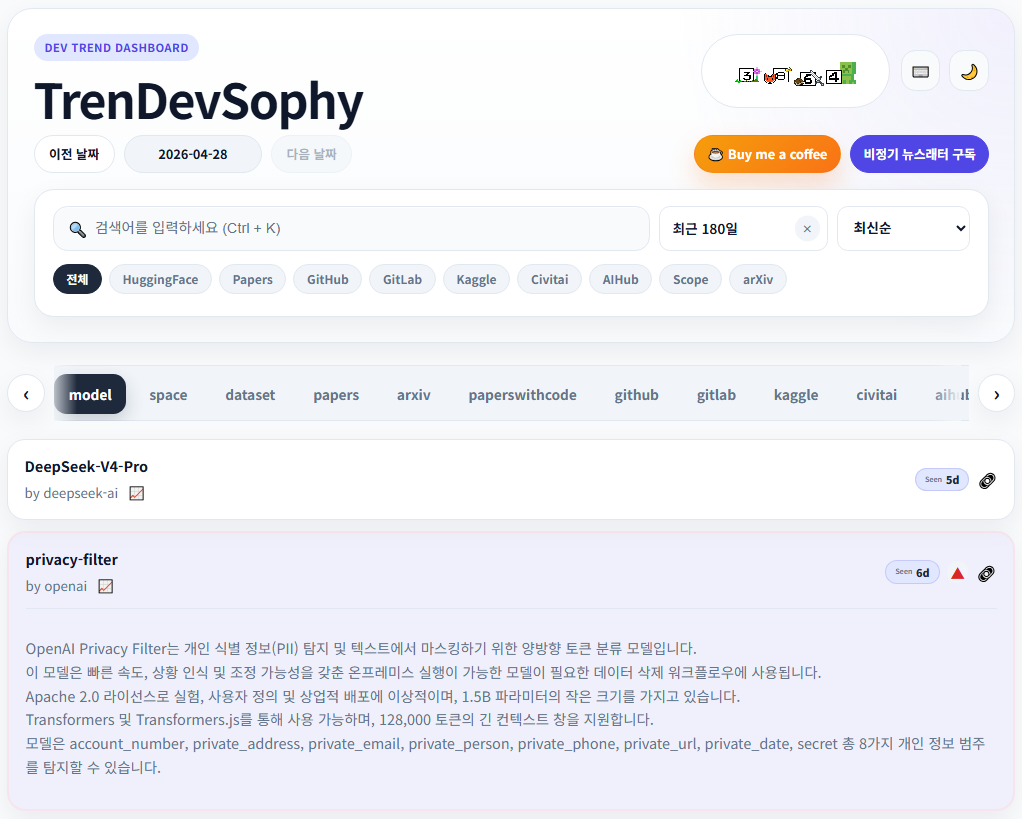The image size is (1022, 820).
Task: Toggle dark mode with moon icon
Action: tap(969, 71)
